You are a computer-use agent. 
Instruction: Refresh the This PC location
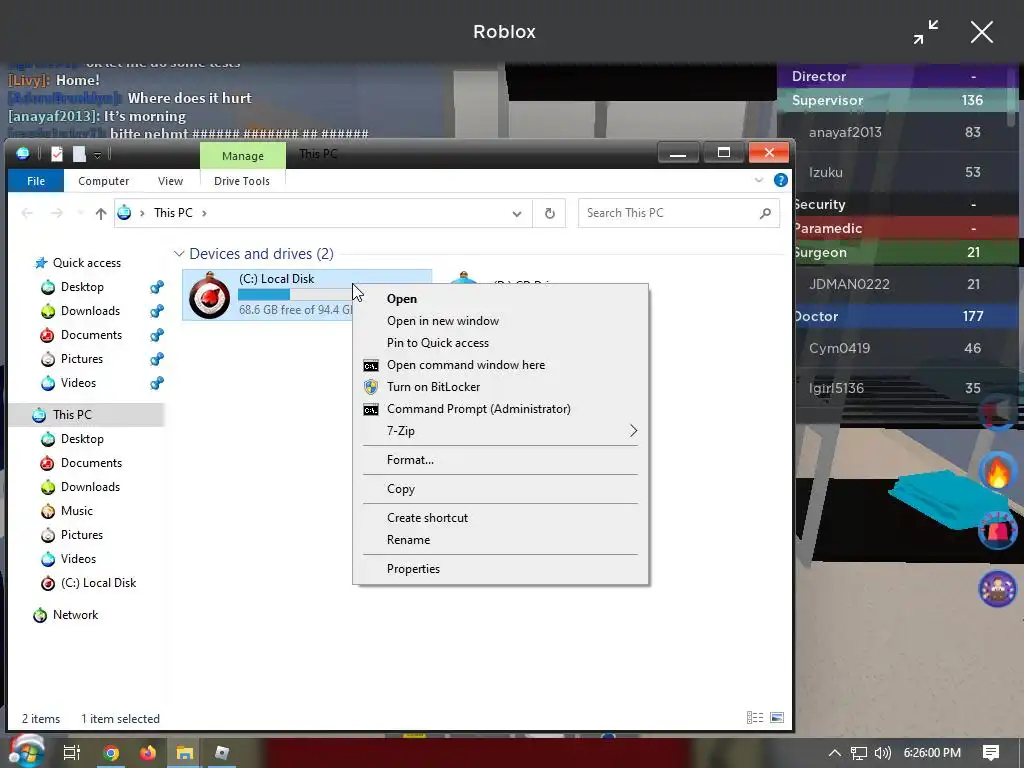[x=550, y=213]
